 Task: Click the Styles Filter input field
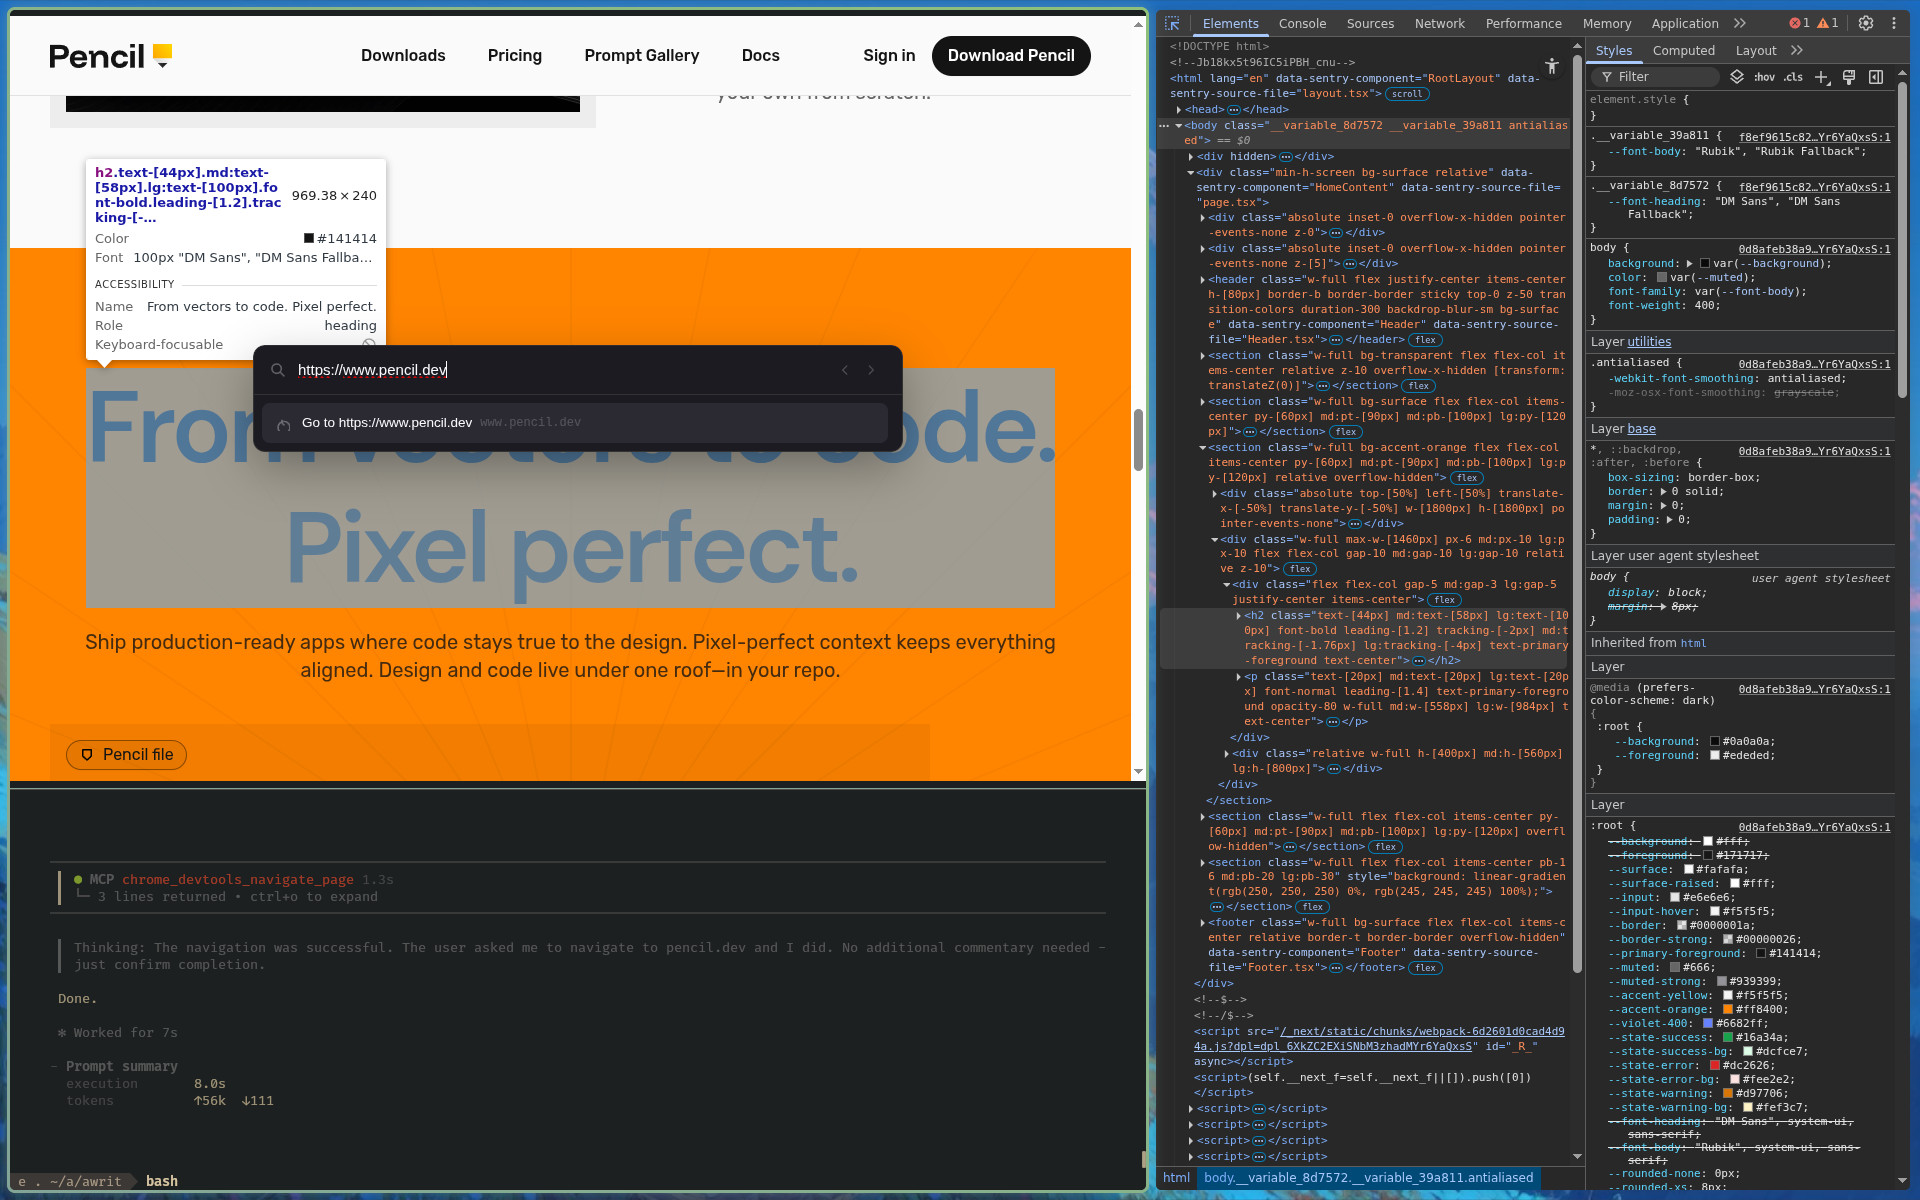1654,77
